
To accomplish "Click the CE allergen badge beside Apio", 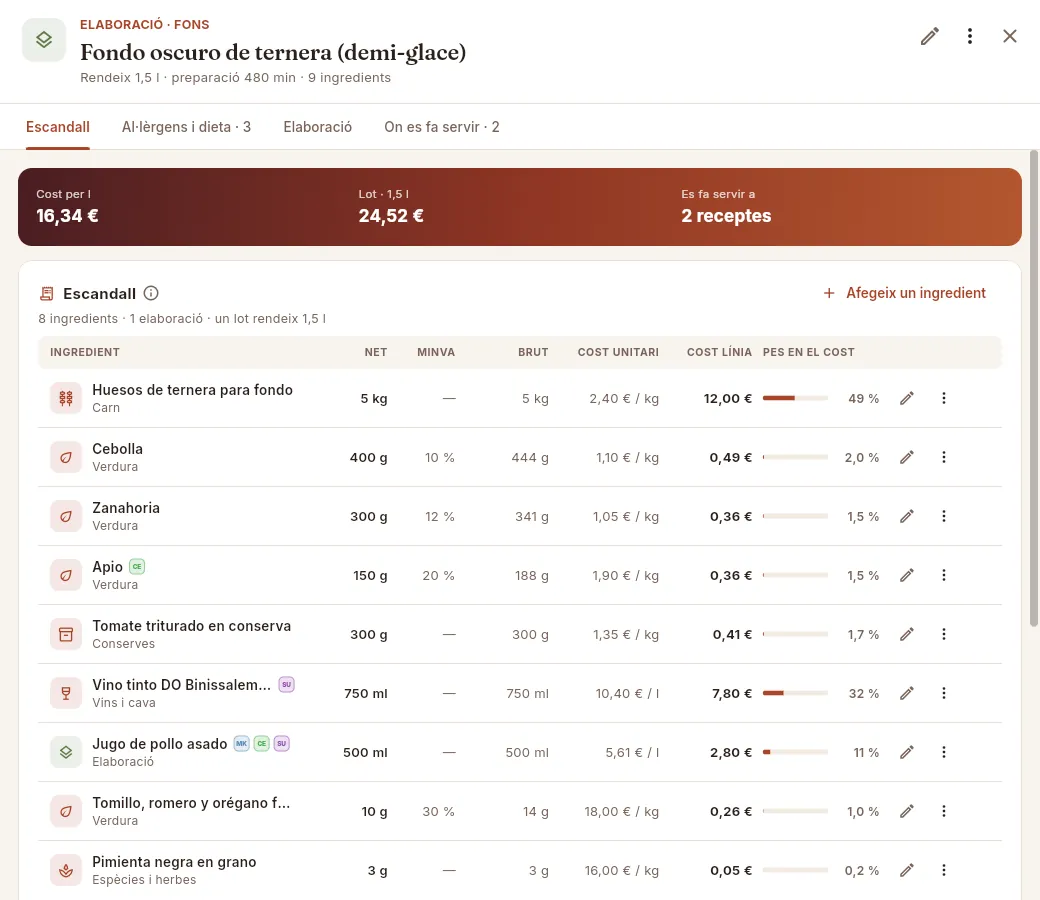I will click(x=137, y=566).
